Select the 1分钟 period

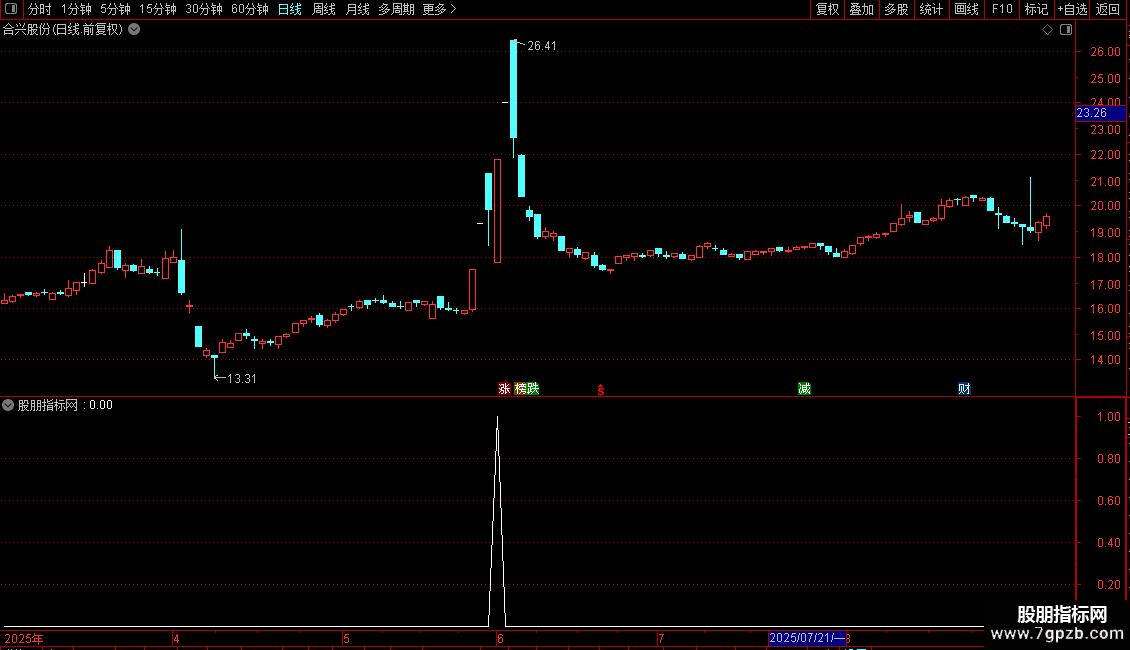(76, 9)
